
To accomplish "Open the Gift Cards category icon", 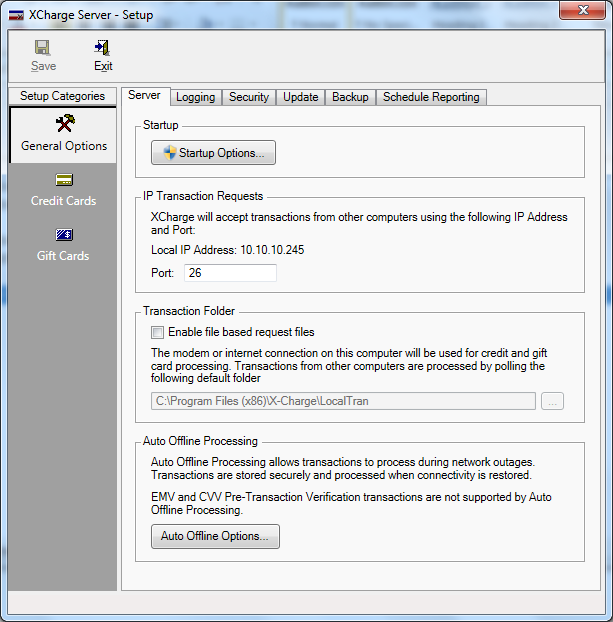I will [64, 234].
